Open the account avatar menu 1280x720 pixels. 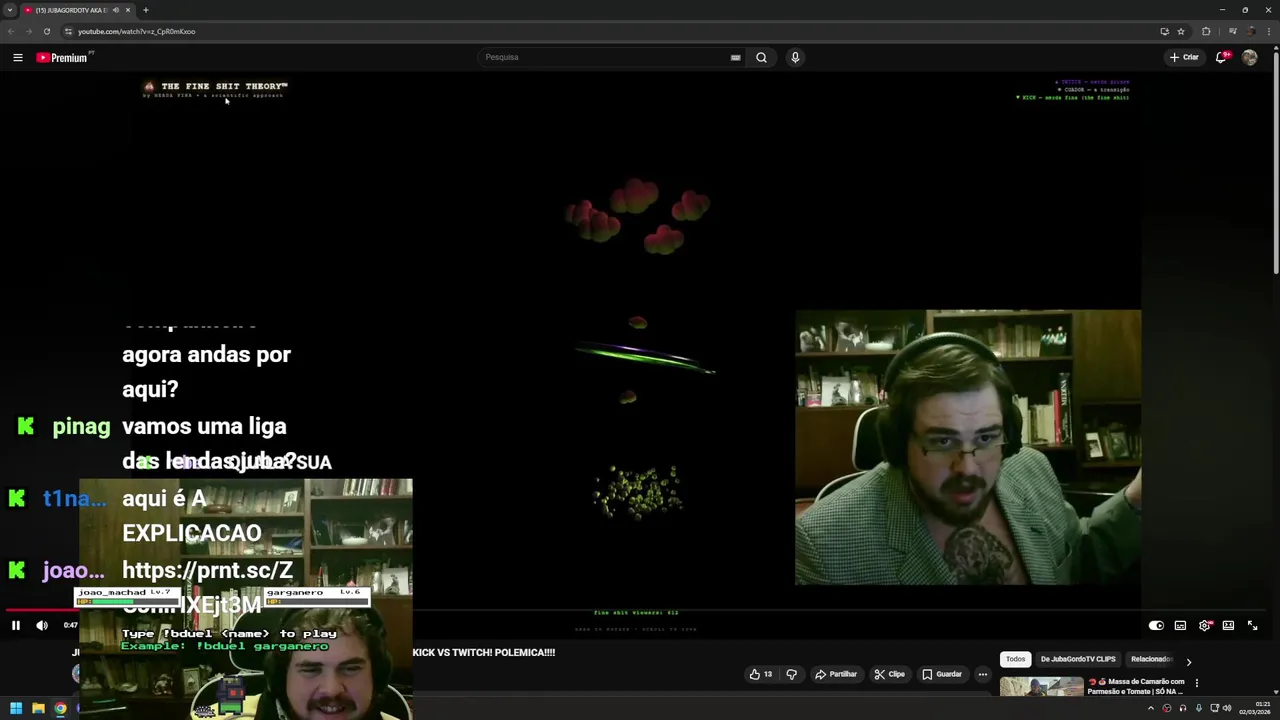(1249, 57)
